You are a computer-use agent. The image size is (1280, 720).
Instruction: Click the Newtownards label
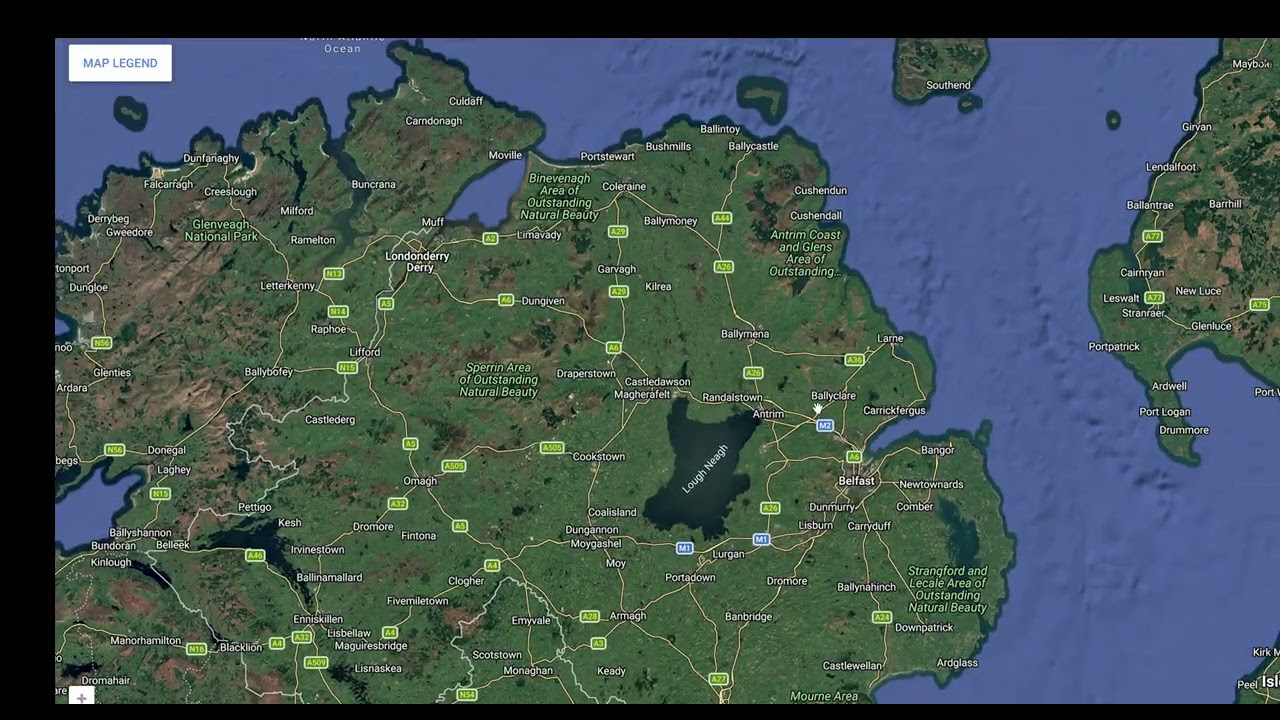(932, 485)
